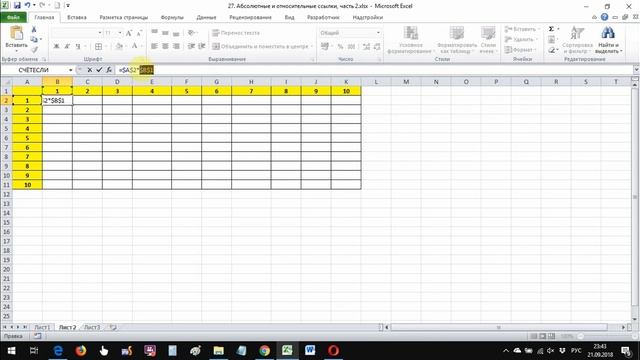Screen dimensions: 640x360
Task: Activate the Format Painter brush
Action: pyautogui.click(x=34, y=49)
